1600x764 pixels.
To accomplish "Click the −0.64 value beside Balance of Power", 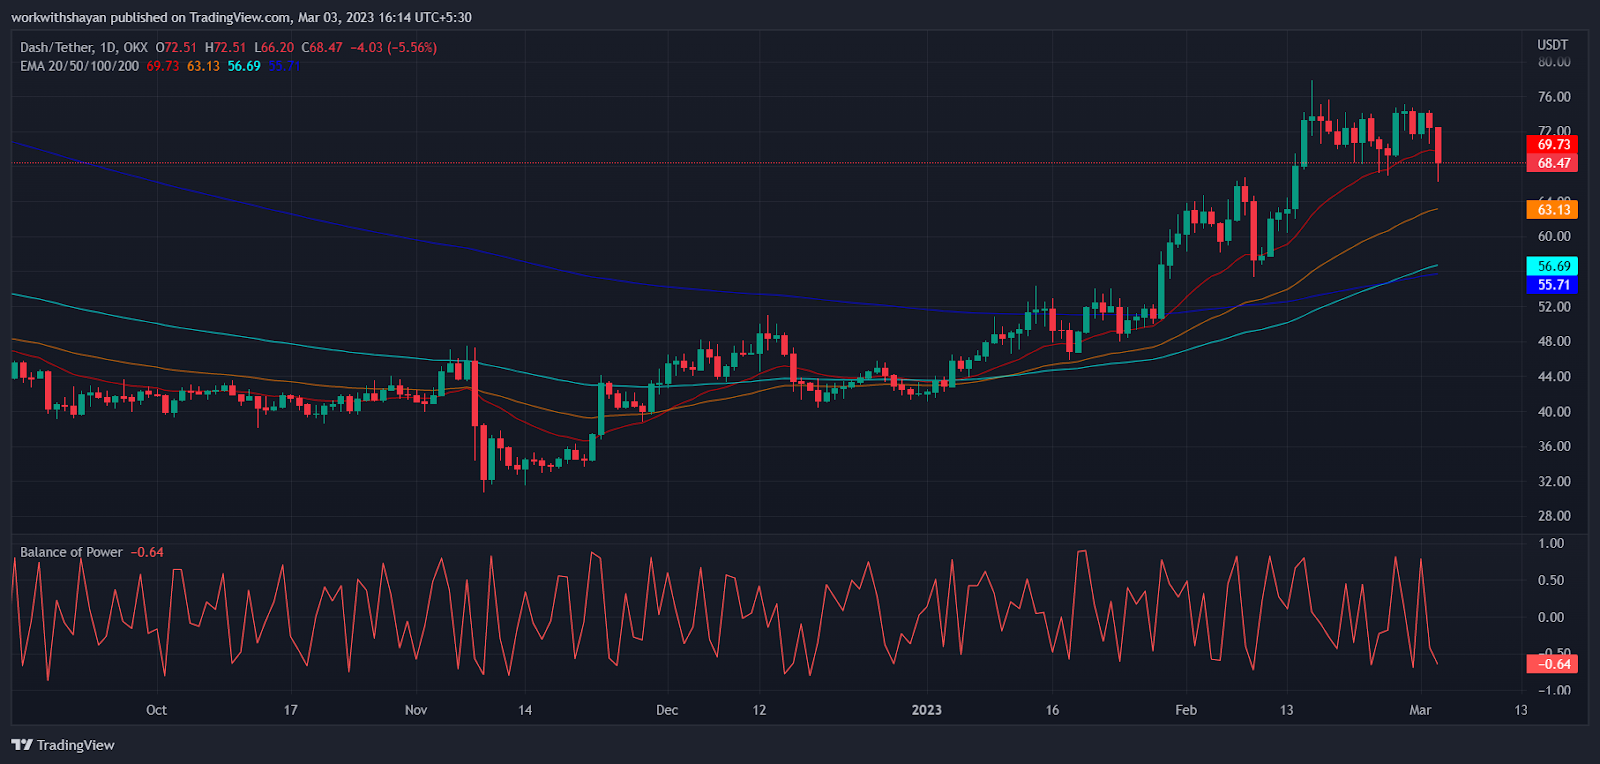I will pyautogui.click(x=147, y=552).
